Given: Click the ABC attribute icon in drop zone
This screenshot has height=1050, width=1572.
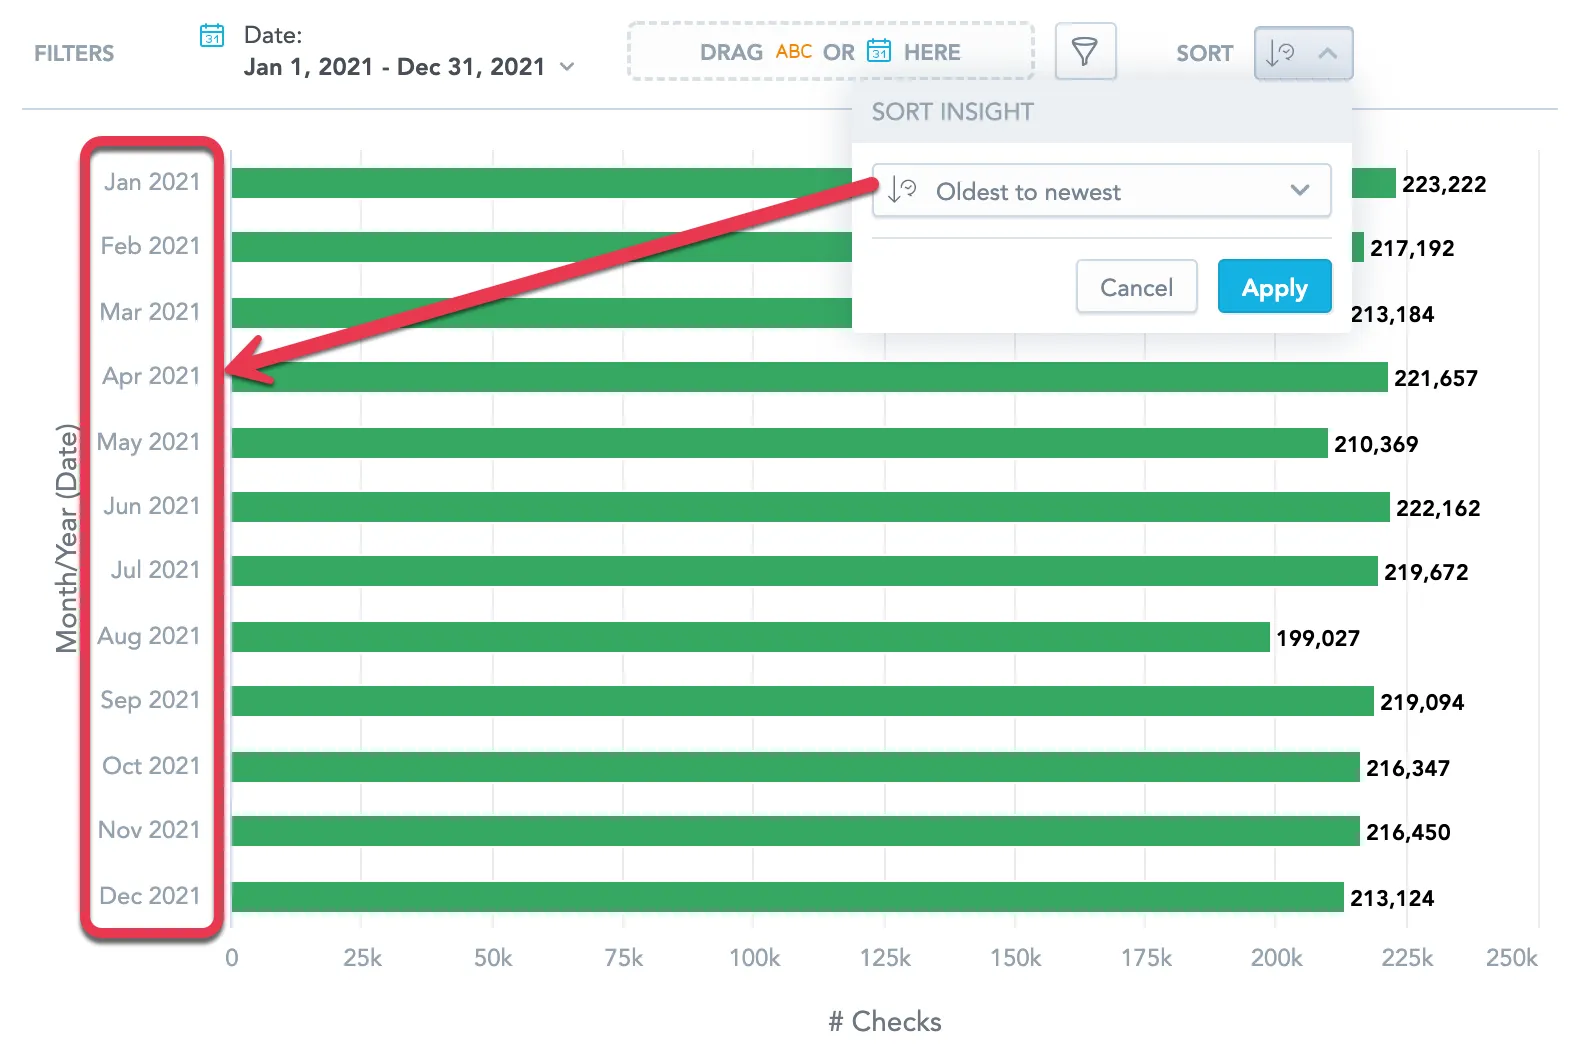Looking at the screenshot, I should tap(793, 52).
